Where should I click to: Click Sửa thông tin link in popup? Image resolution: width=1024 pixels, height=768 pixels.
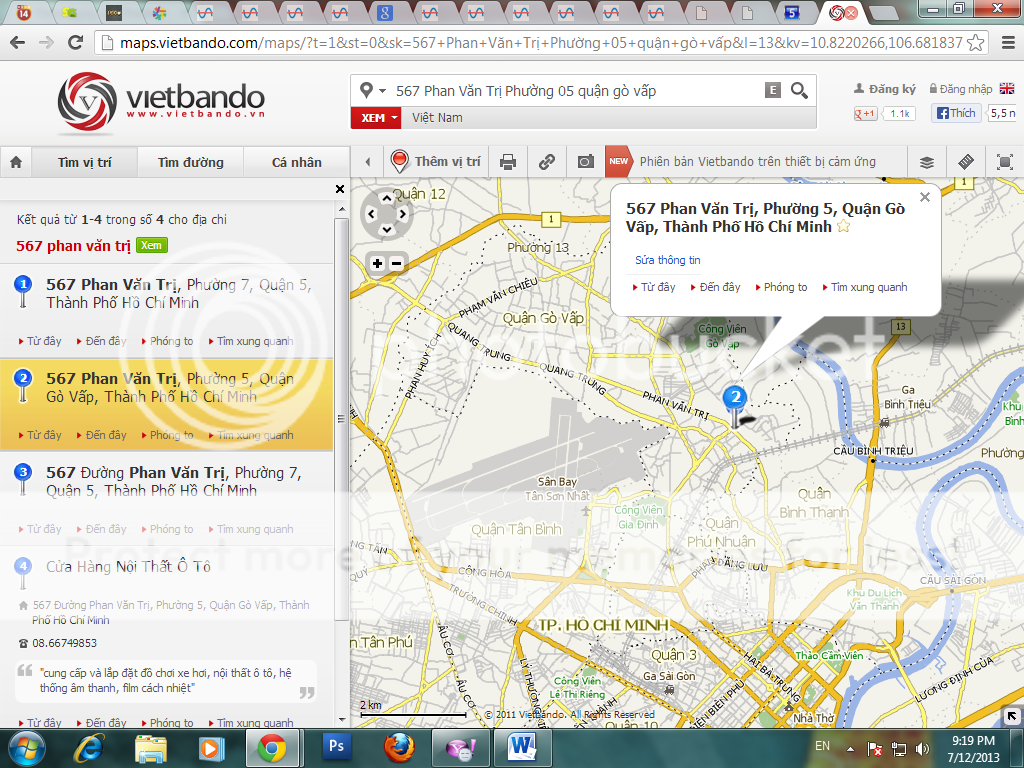point(667,260)
